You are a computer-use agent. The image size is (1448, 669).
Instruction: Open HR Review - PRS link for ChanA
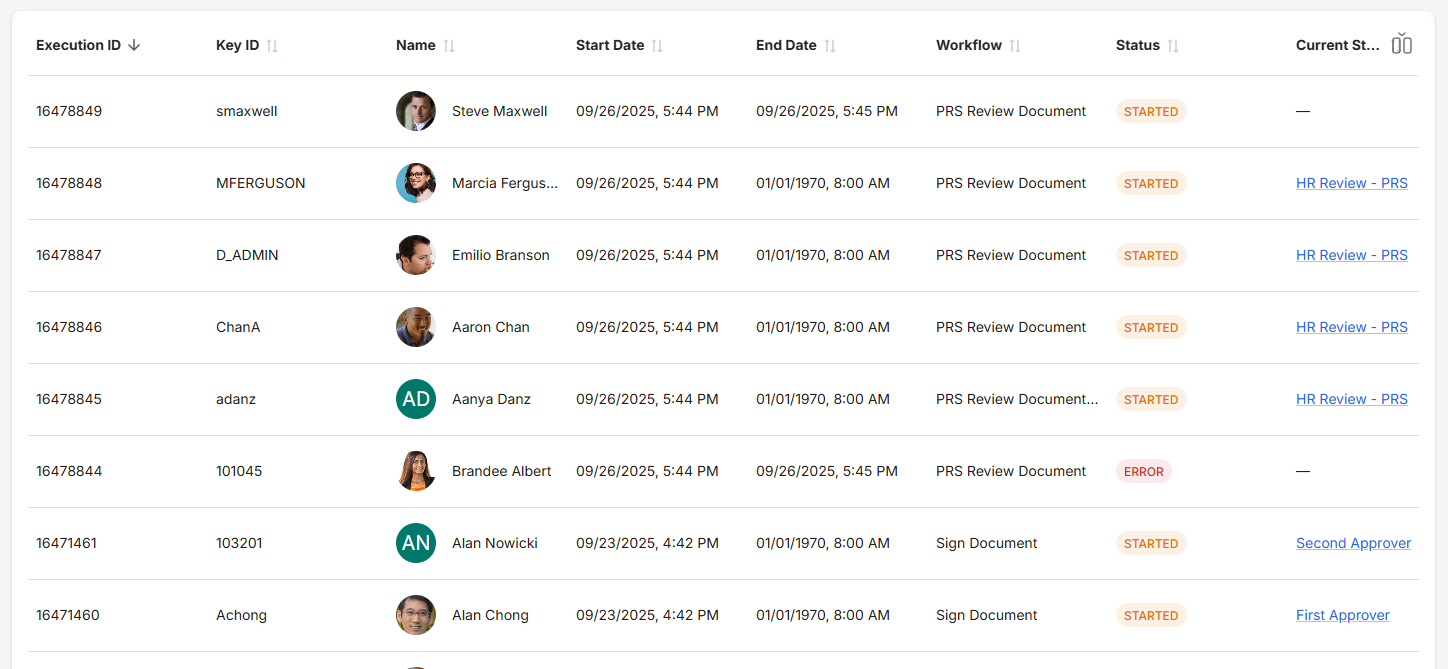coord(1351,327)
